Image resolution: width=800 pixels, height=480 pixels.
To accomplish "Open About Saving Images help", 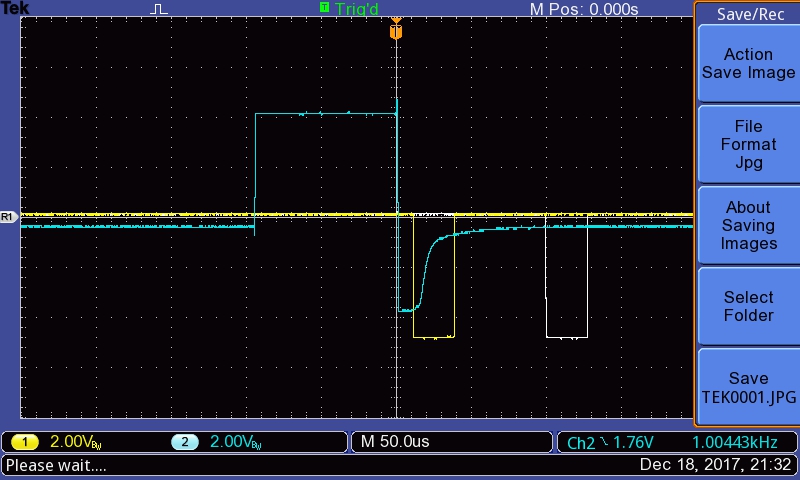I will click(x=748, y=225).
